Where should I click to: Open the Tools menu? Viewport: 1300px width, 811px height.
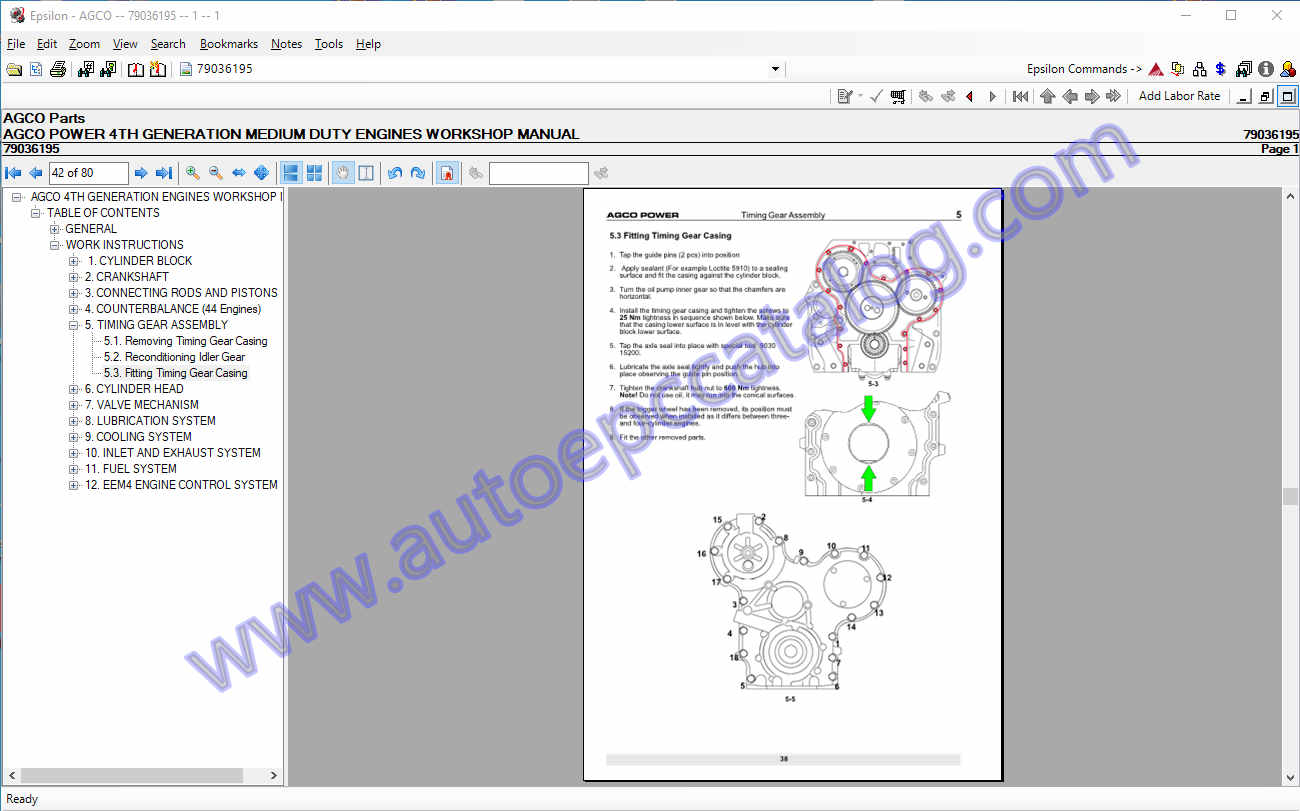[328, 44]
